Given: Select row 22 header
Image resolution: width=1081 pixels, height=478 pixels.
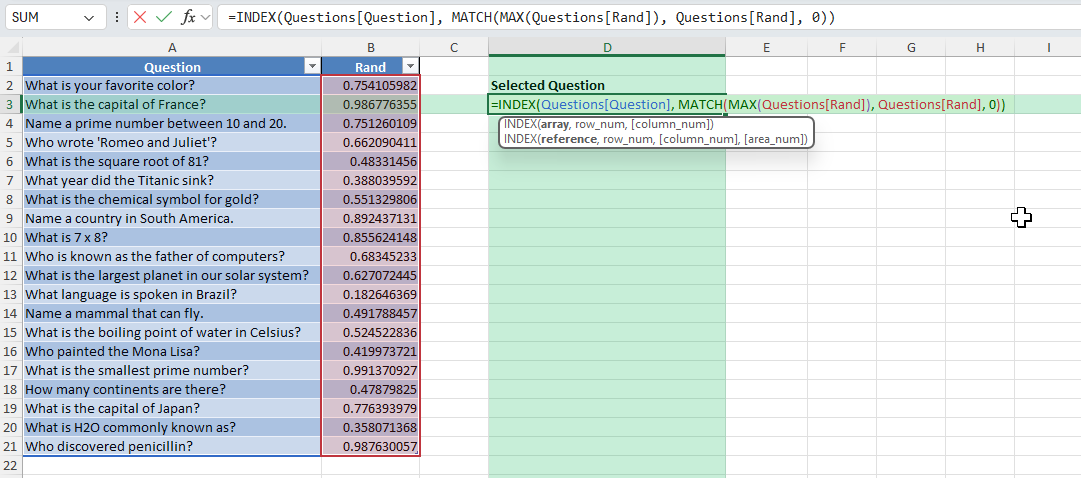Looking at the screenshot, I should pos(11,465).
